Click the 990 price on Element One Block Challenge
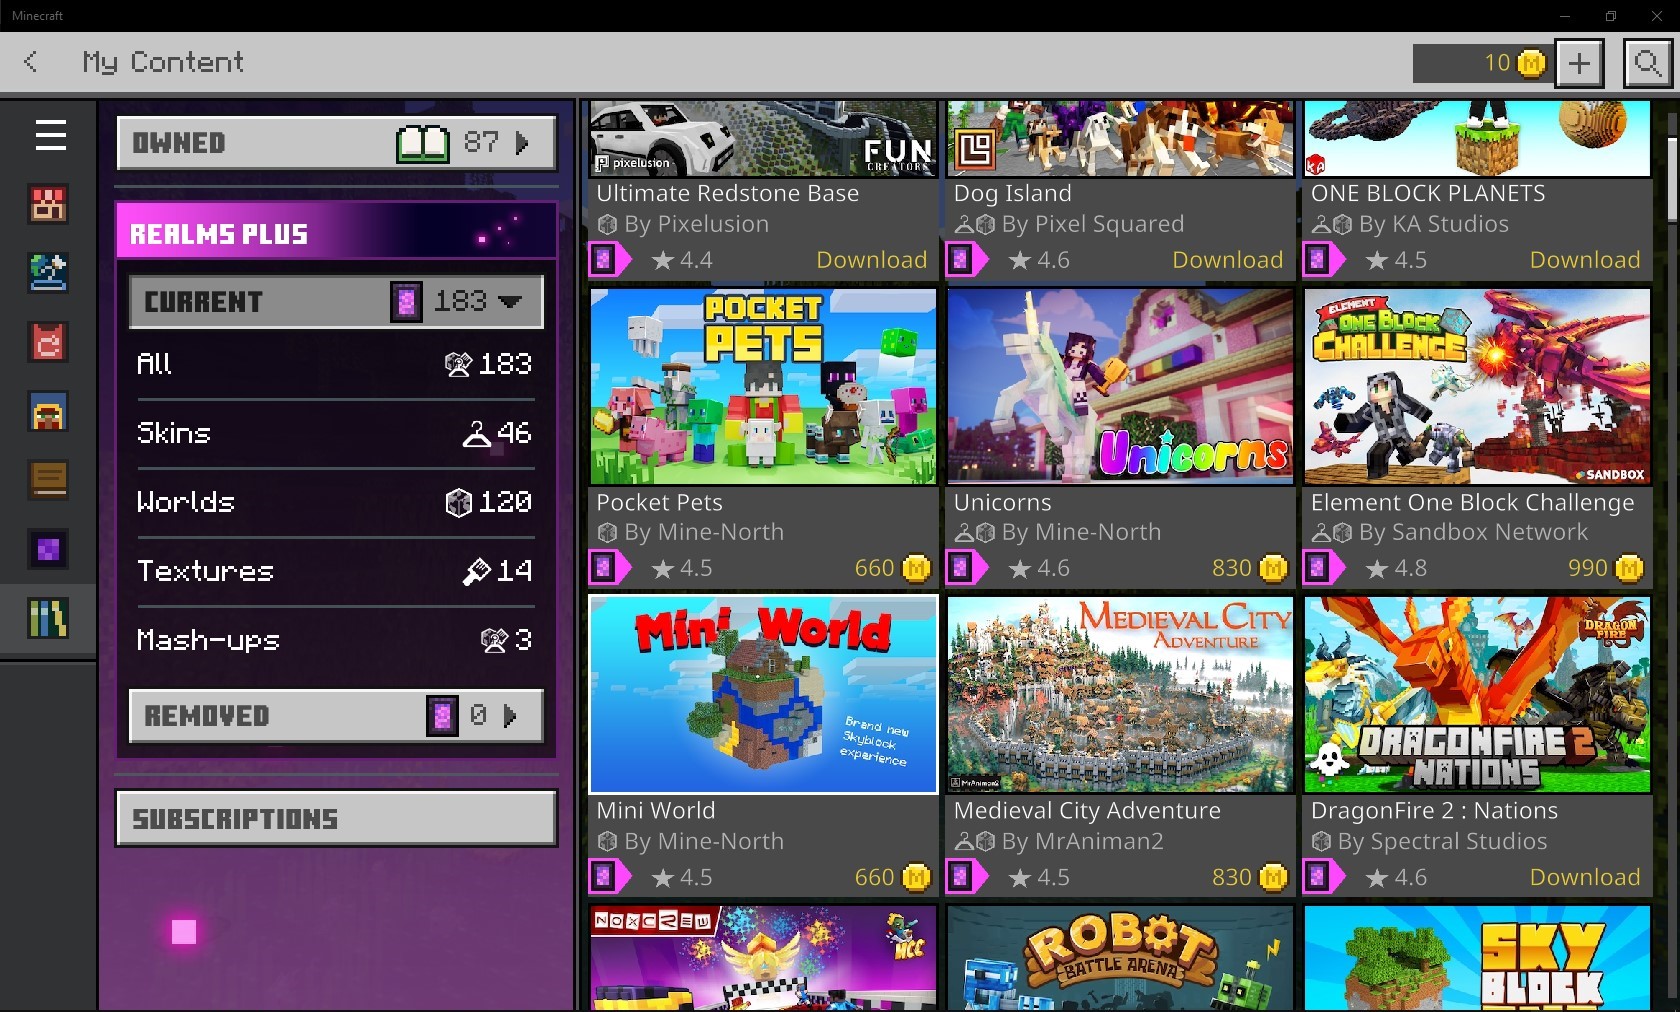The image size is (1680, 1012). (x=1588, y=568)
